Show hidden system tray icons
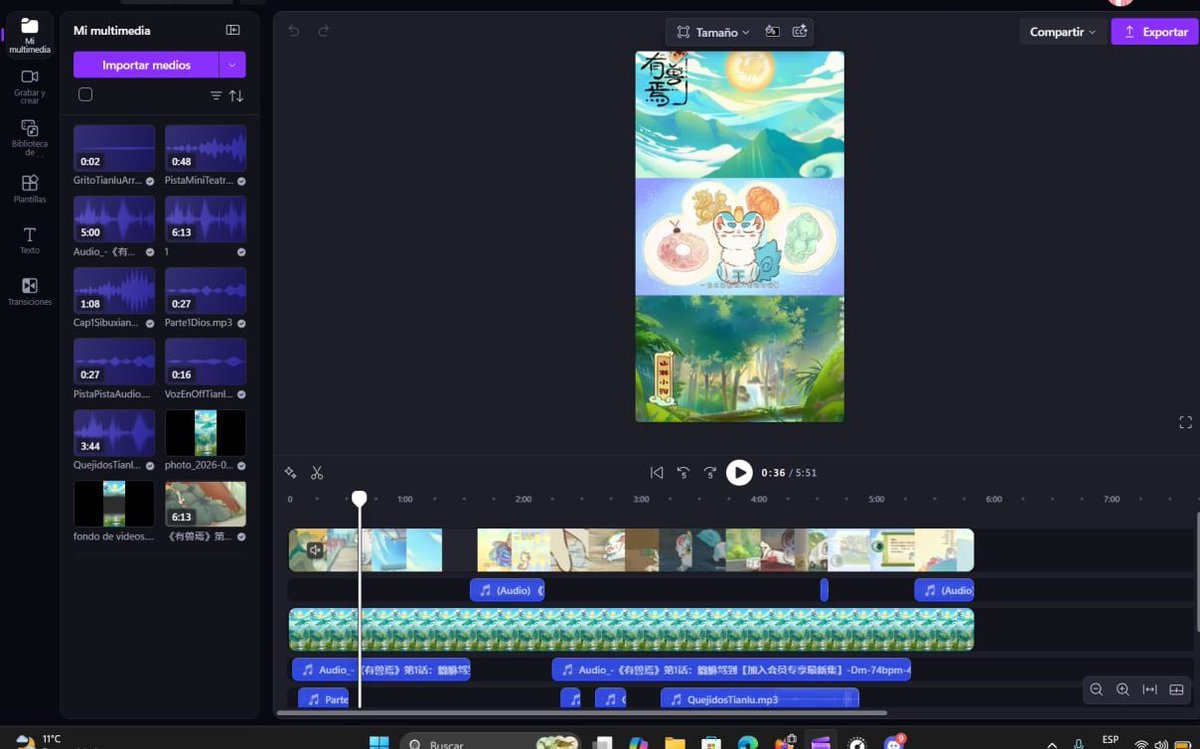1200x749 pixels. pos(1051,743)
